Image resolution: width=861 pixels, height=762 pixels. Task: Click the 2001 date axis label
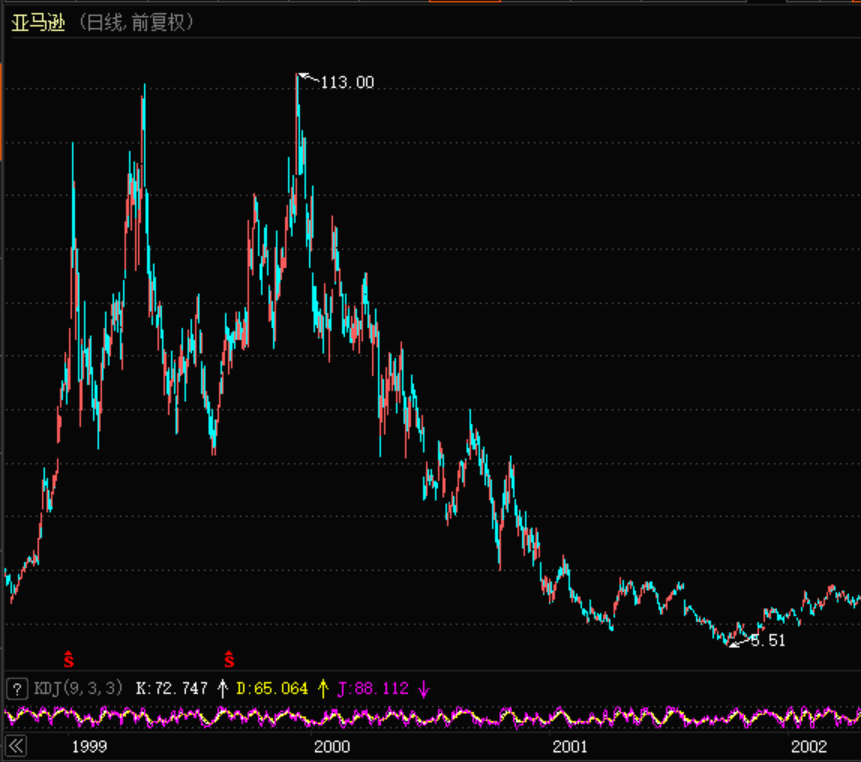point(570,747)
